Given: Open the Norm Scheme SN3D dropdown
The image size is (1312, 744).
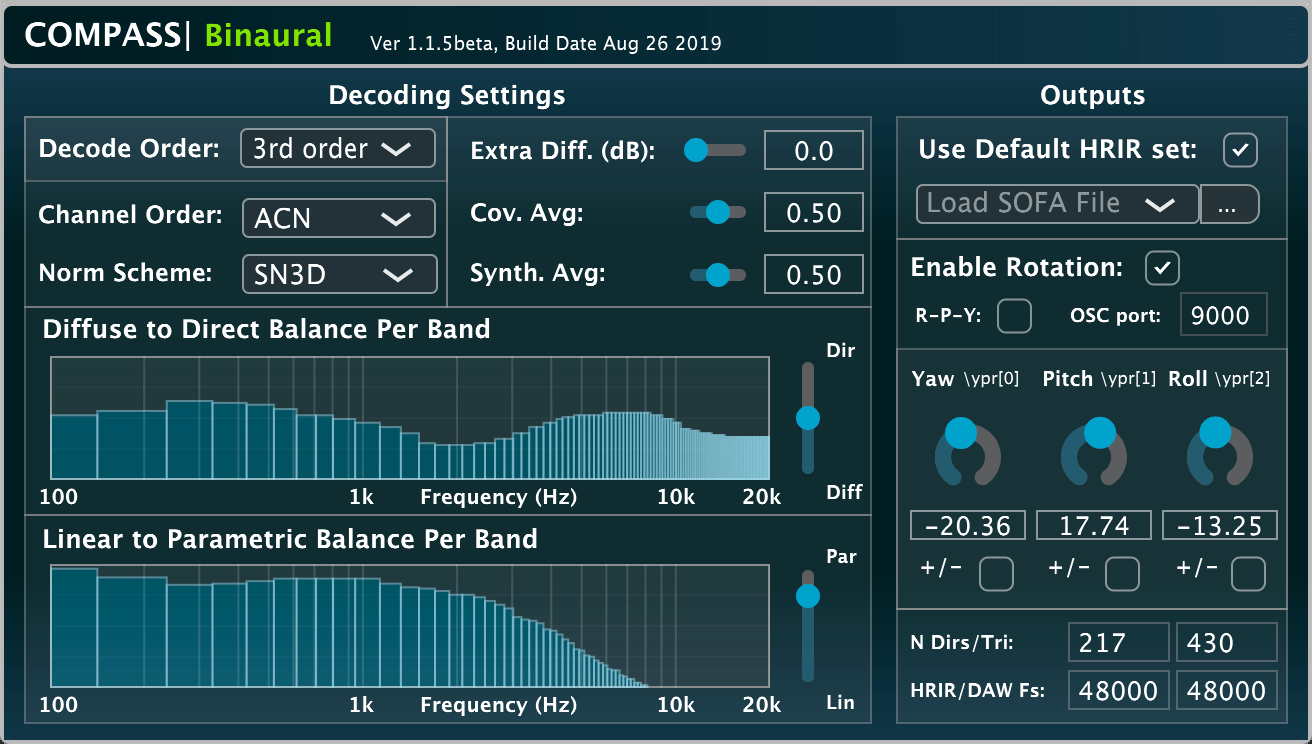Looking at the screenshot, I should click(x=339, y=274).
